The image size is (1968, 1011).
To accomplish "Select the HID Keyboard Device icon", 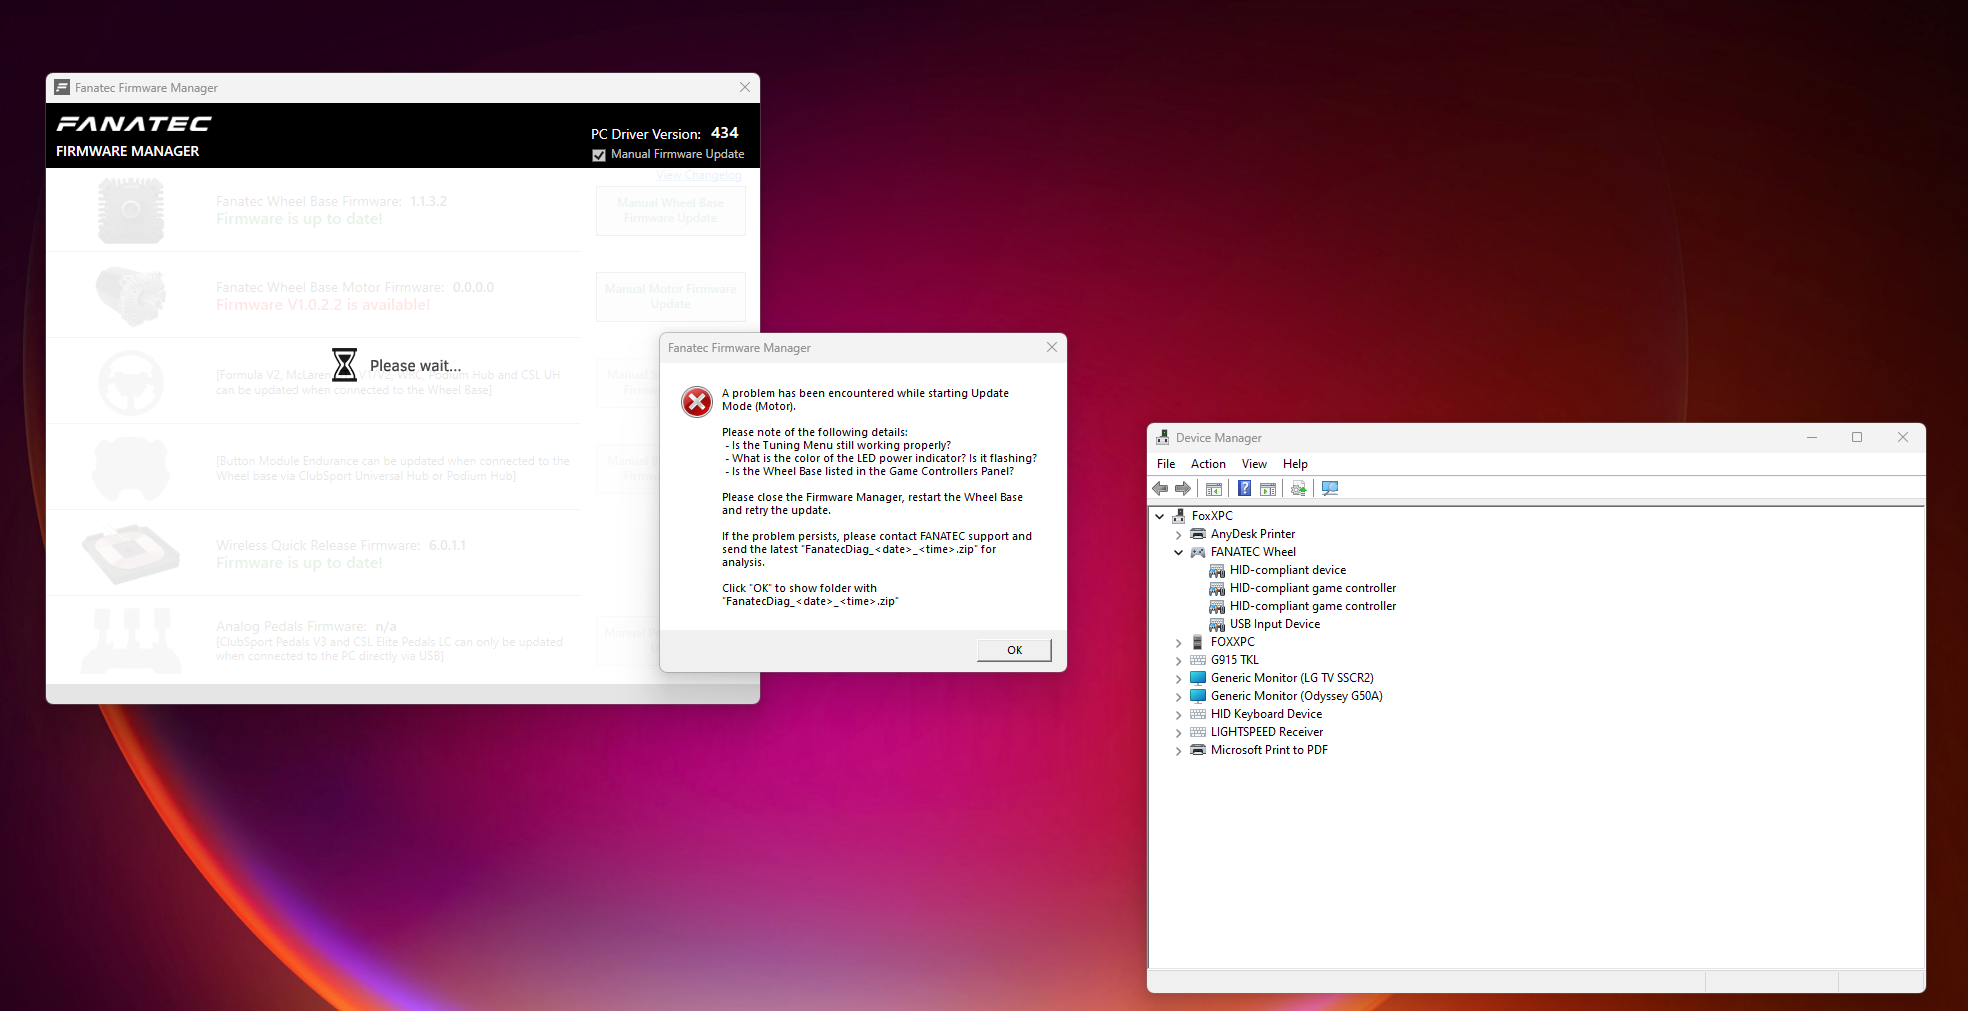I will point(1198,714).
